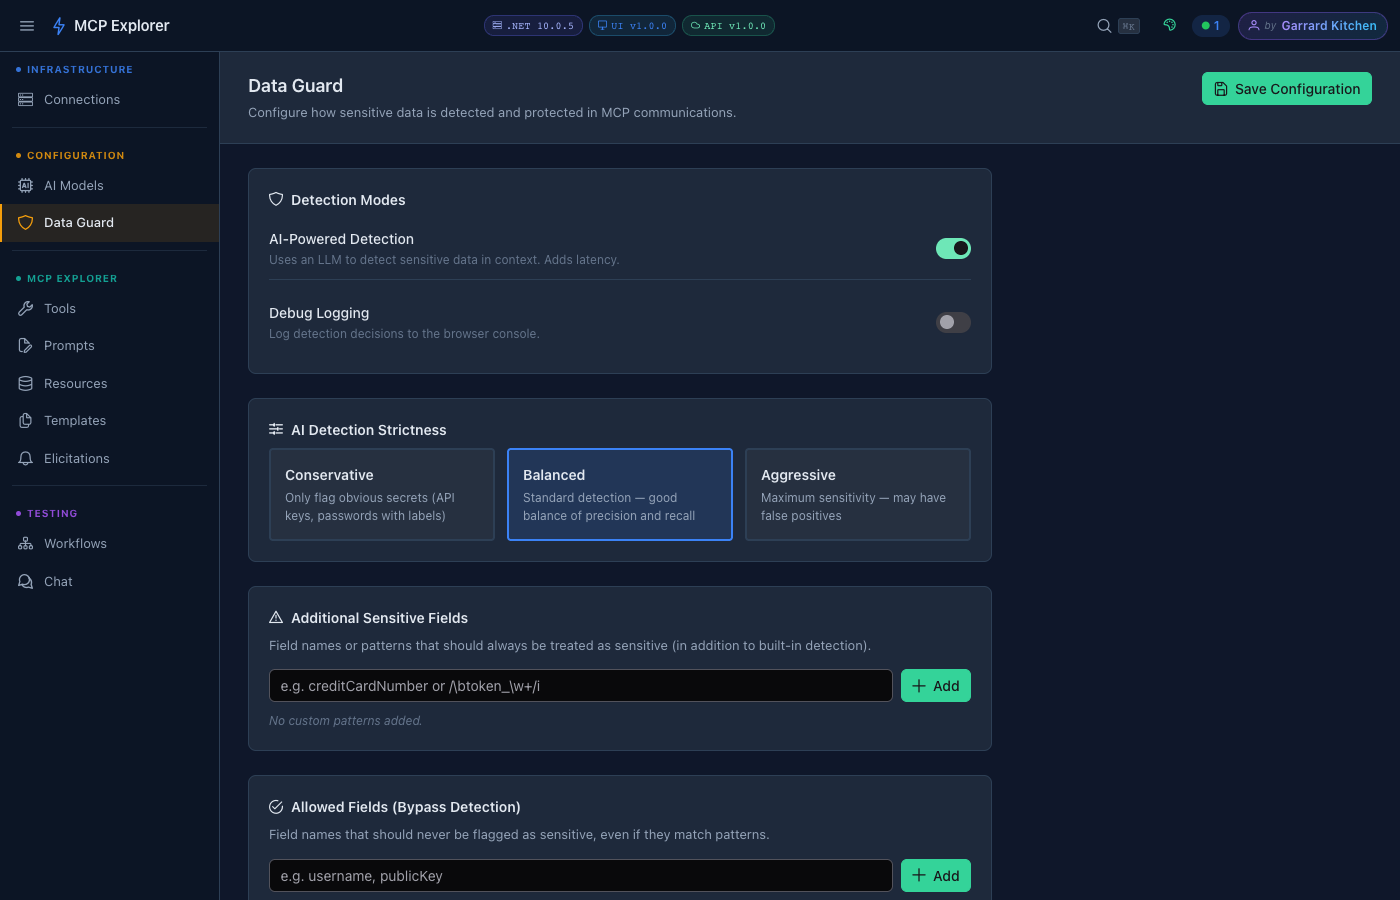Viewport: 1400px width, 900px height.
Task: Click the Connections server icon in sidebar
Action: click(x=27, y=99)
